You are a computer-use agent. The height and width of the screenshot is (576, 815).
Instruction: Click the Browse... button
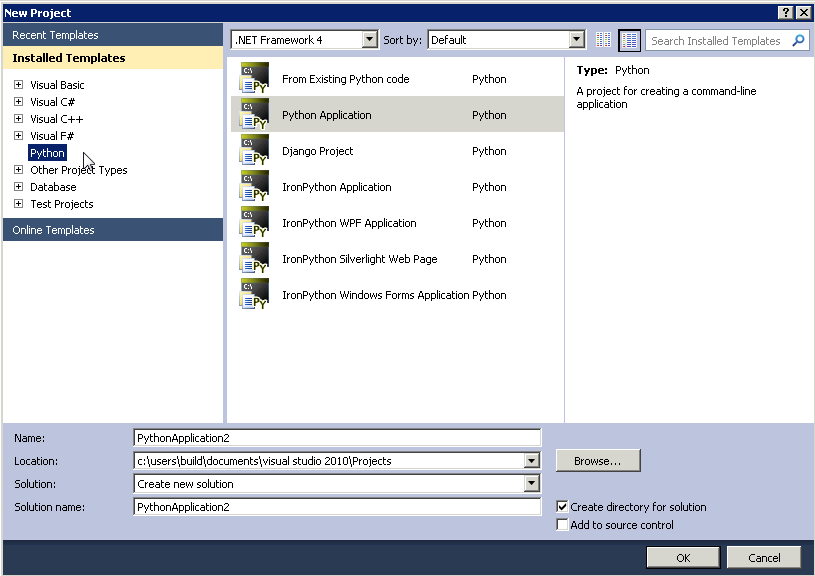click(598, 461)
